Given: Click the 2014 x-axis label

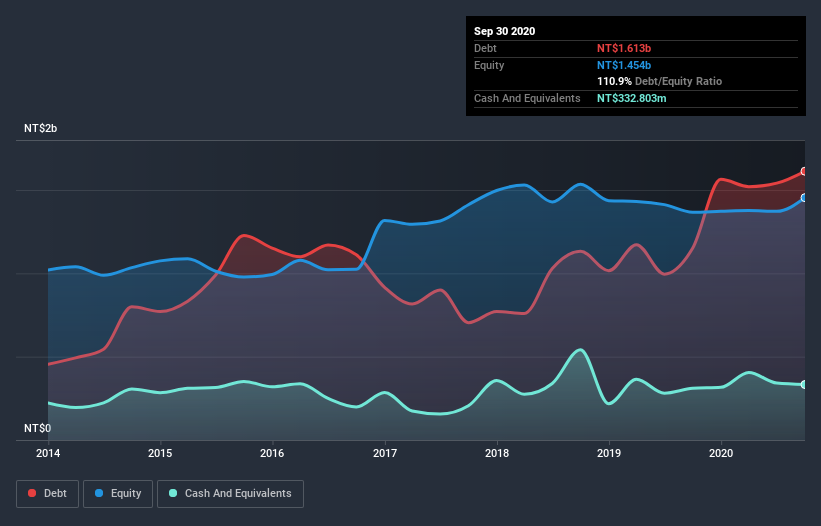Looking at the screenshot, I should [48, 453].
